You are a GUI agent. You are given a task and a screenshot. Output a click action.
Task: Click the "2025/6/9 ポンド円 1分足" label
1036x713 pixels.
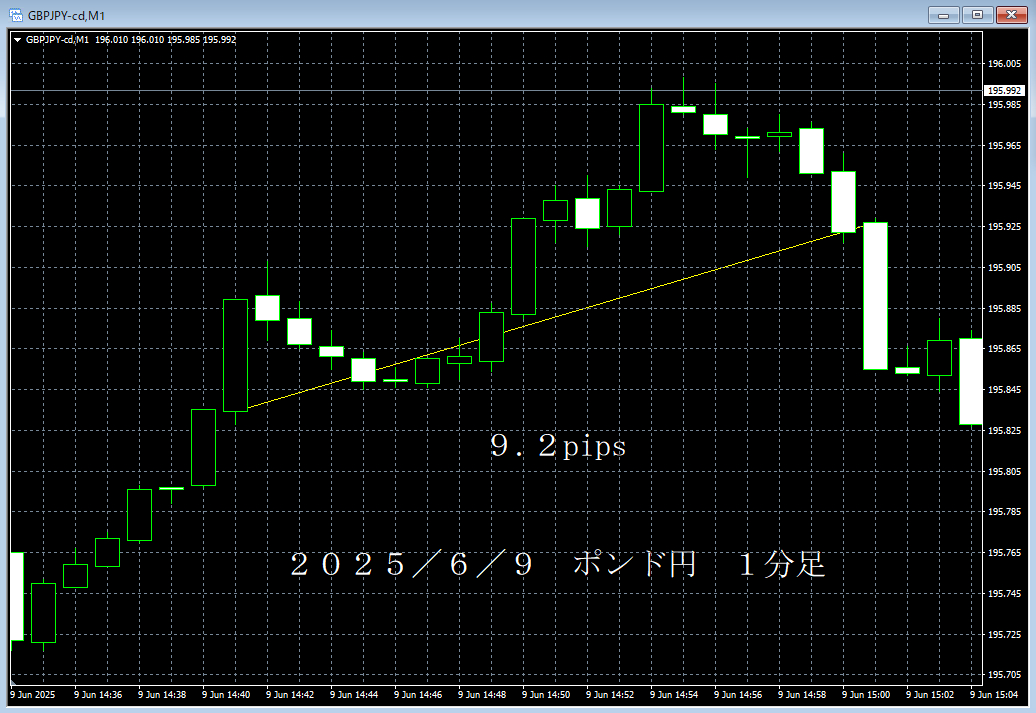tap(558, 565)
